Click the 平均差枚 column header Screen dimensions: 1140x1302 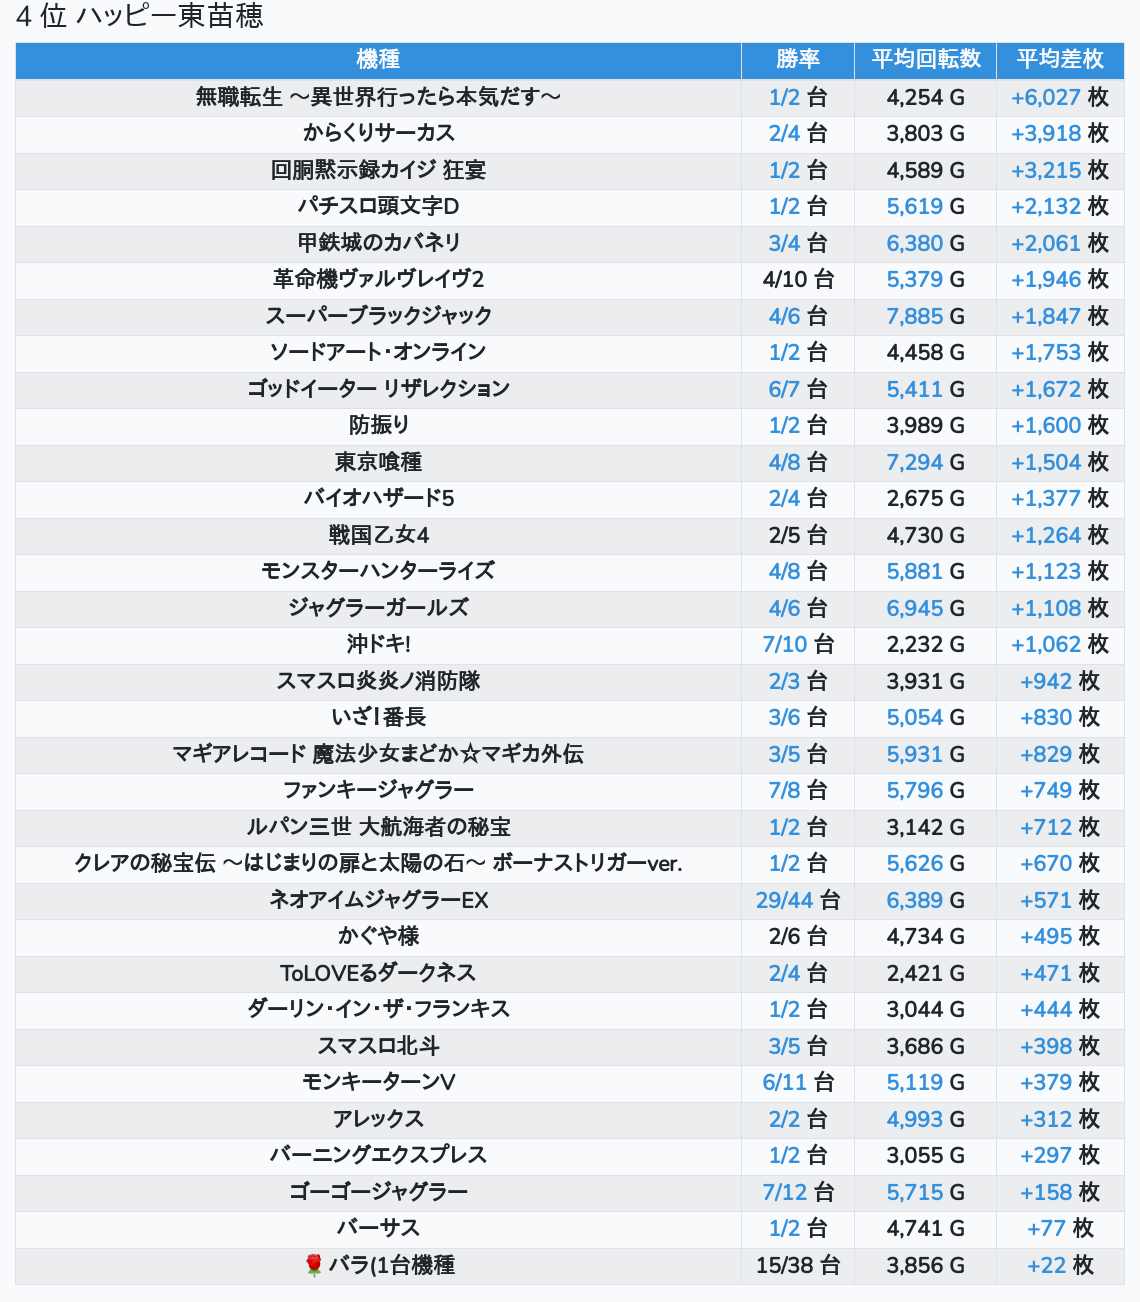(x=1059, y=60)
